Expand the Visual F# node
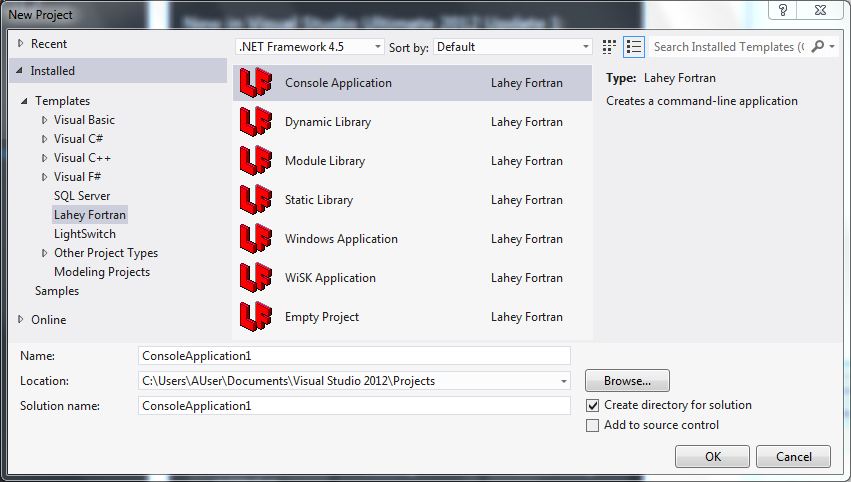 45,177
